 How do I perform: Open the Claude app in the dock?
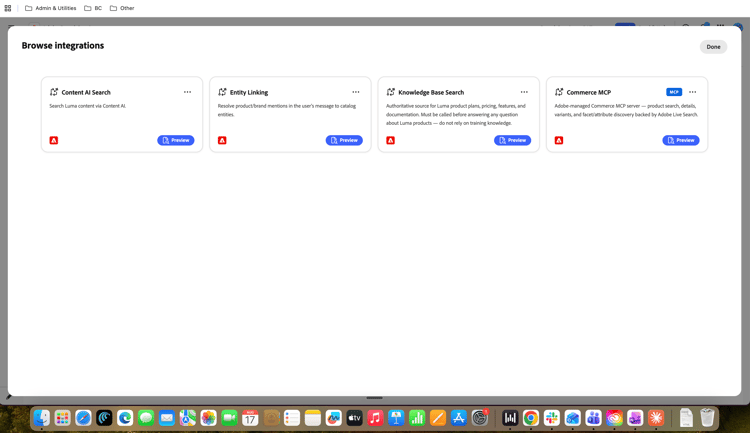[656, 418]
